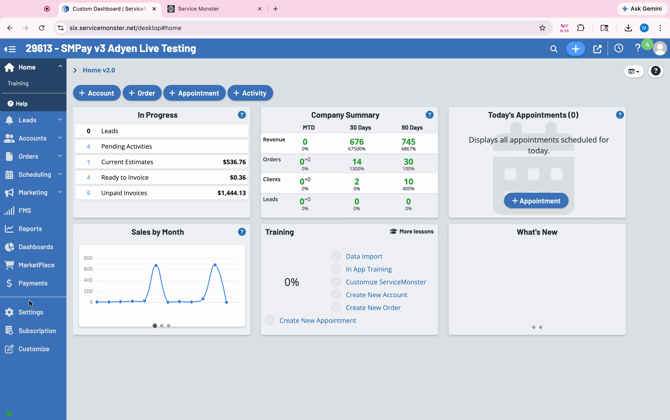Click the Company Summary help question icon
Screen dimensions: 670x420
coord(429,115)
